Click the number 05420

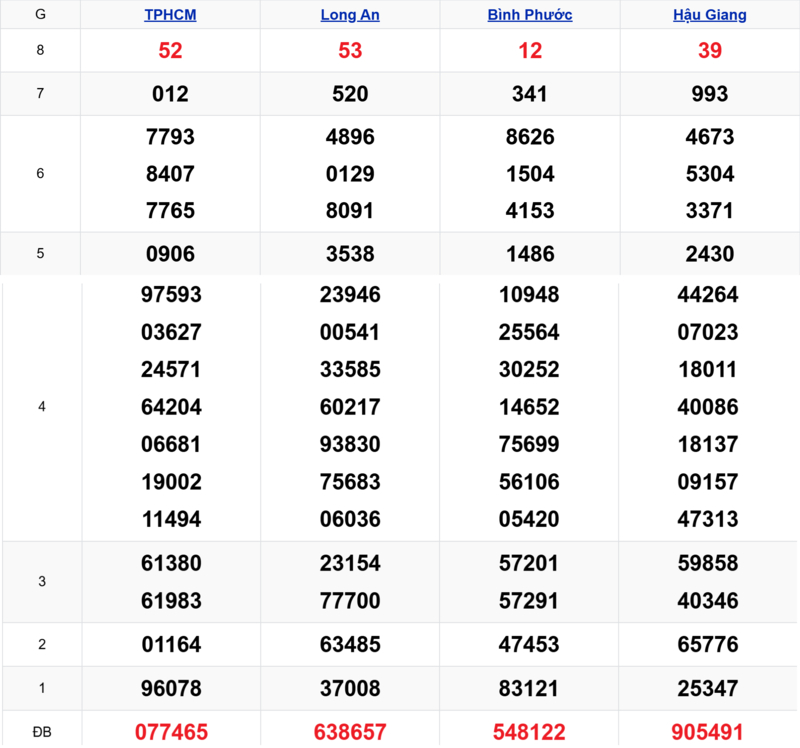(x=529, y=519)
